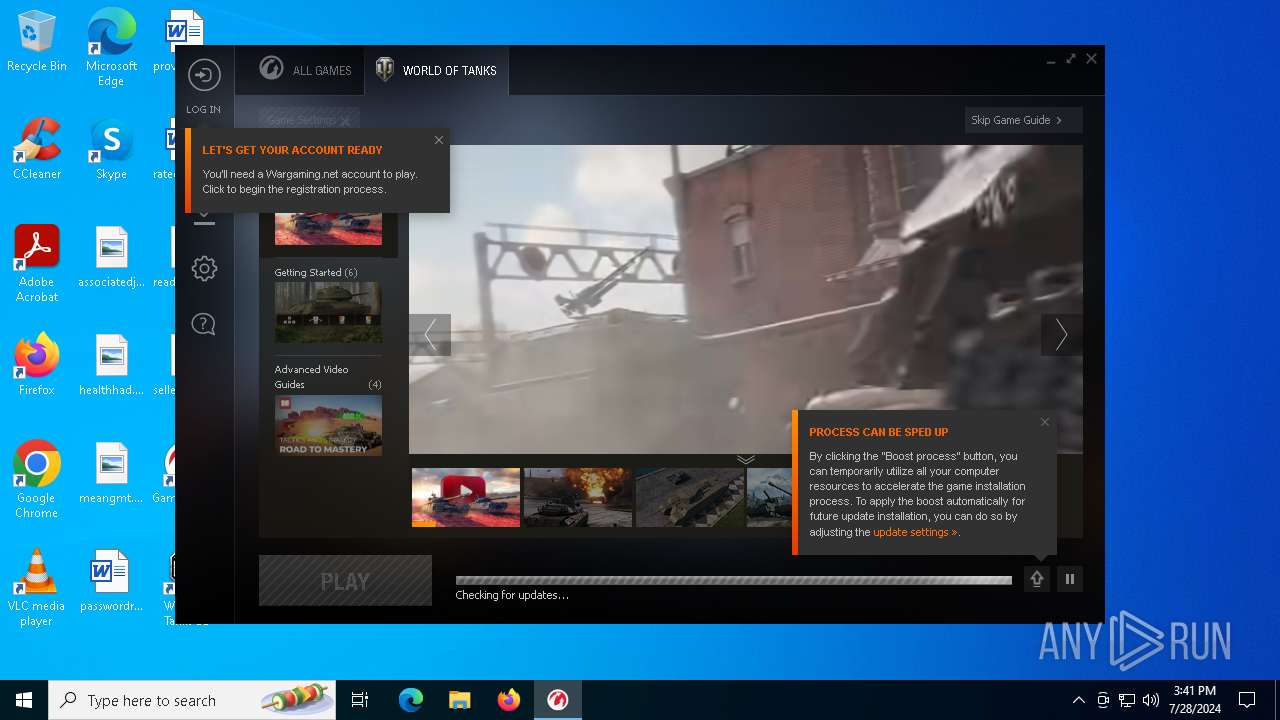Close the process speed up tooltip
The height and width of the screenshot is (720, 1280).
click(x=1045, y=422)
